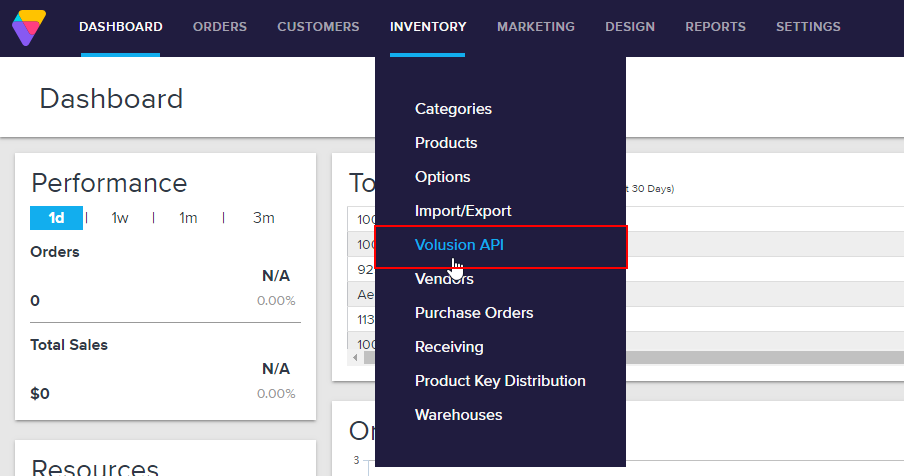Image resolution: width=904 pixels, height=476 pixels.
Task: Open Vendors from Inventory menu
Action: pyautogui.click(x=444, y=279)
